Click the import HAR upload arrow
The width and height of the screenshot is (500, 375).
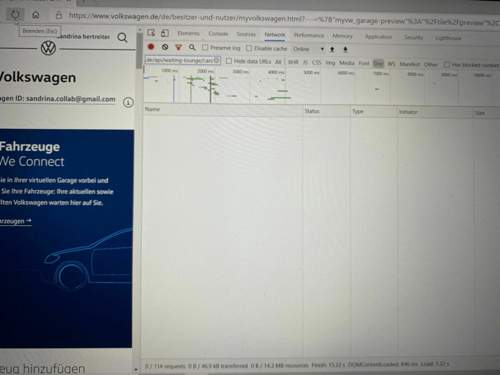coord(332,49)
